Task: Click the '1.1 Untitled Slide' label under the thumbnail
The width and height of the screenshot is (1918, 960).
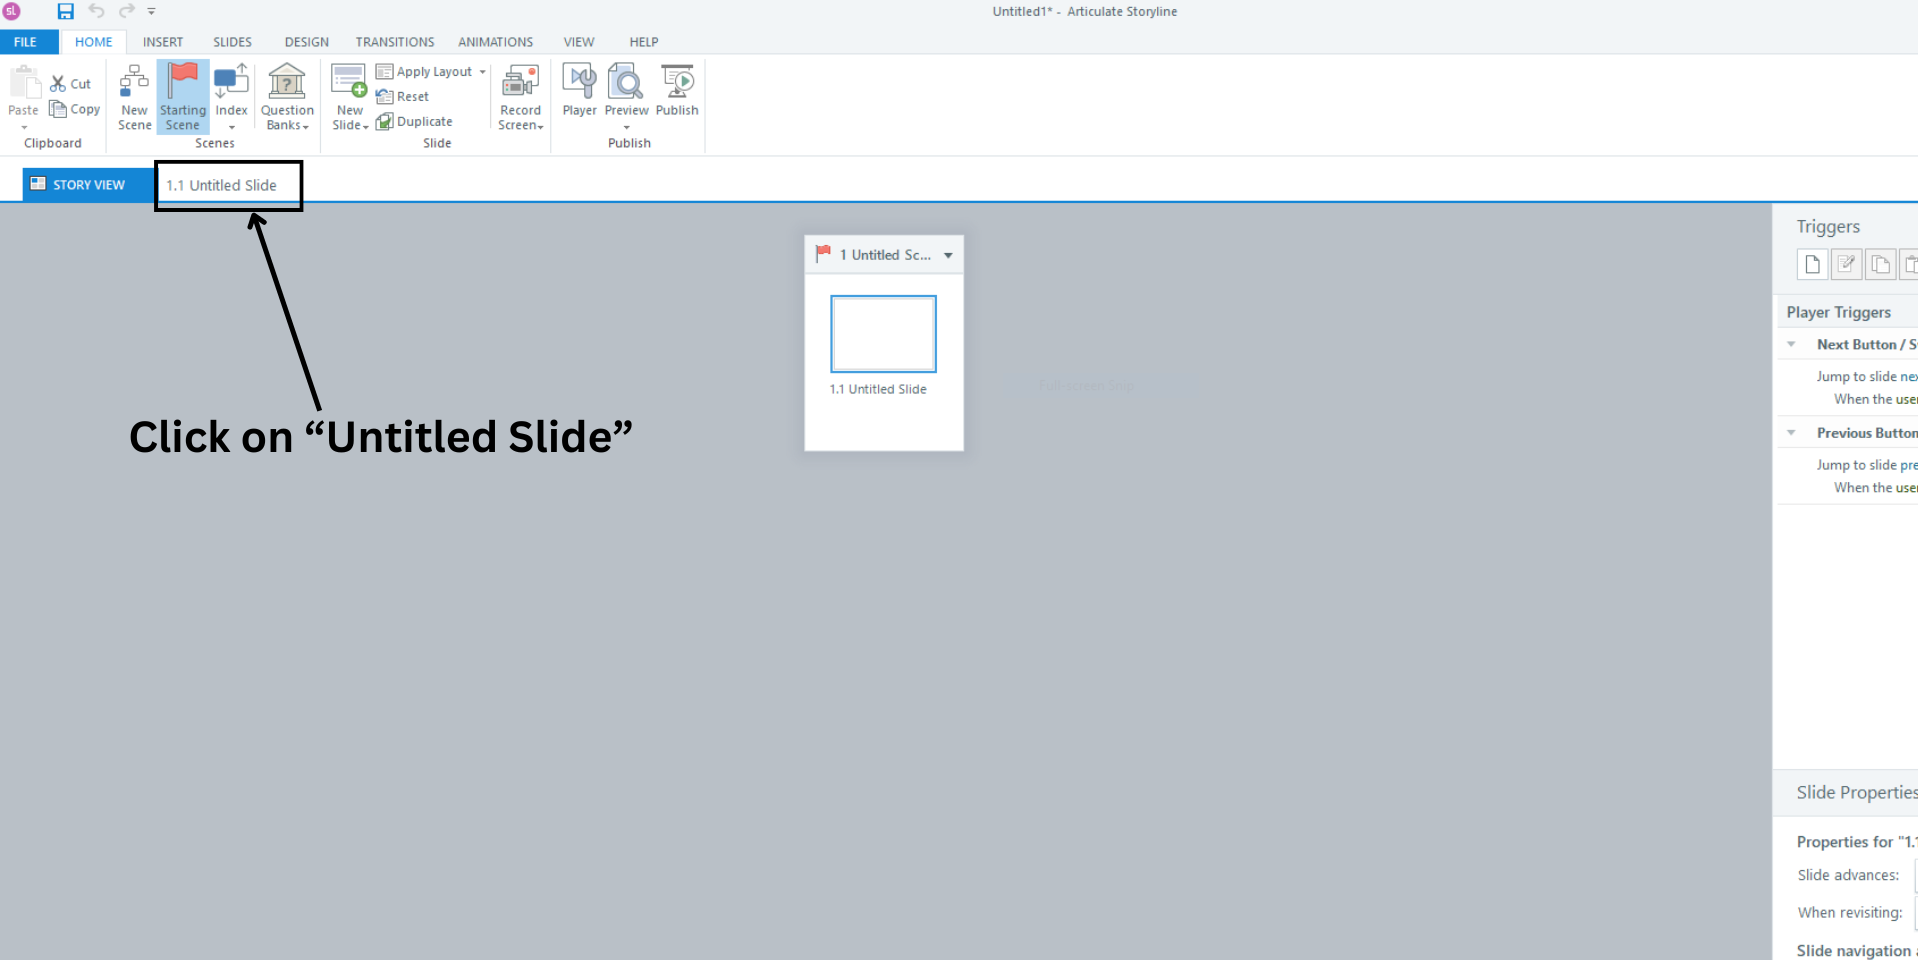Action: pyautogui.click(x=878, y=389)
